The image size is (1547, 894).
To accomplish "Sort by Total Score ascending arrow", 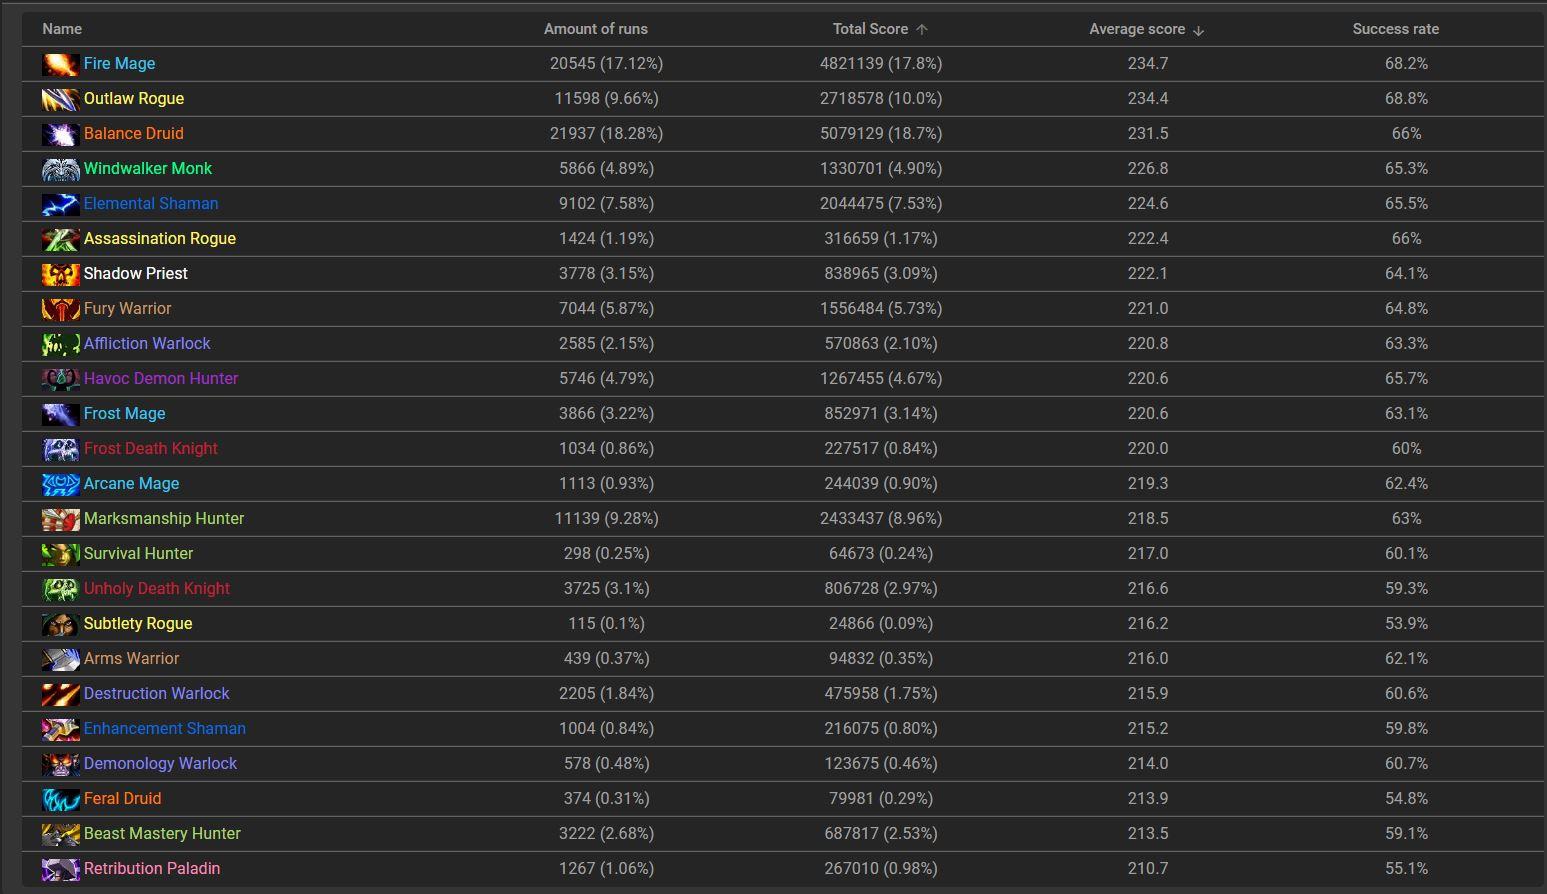I will [x=922, y=30].
